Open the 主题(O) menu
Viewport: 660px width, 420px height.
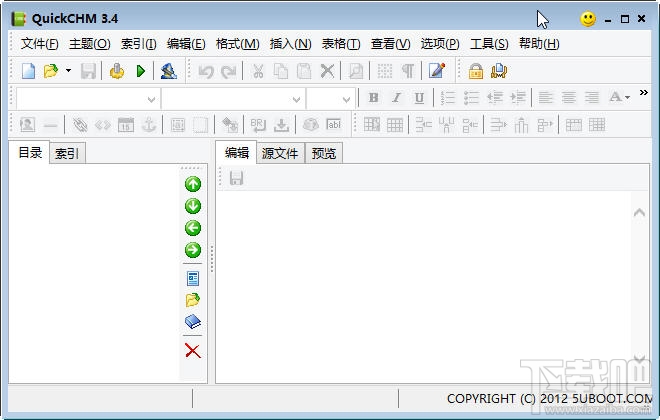[90, 44]
